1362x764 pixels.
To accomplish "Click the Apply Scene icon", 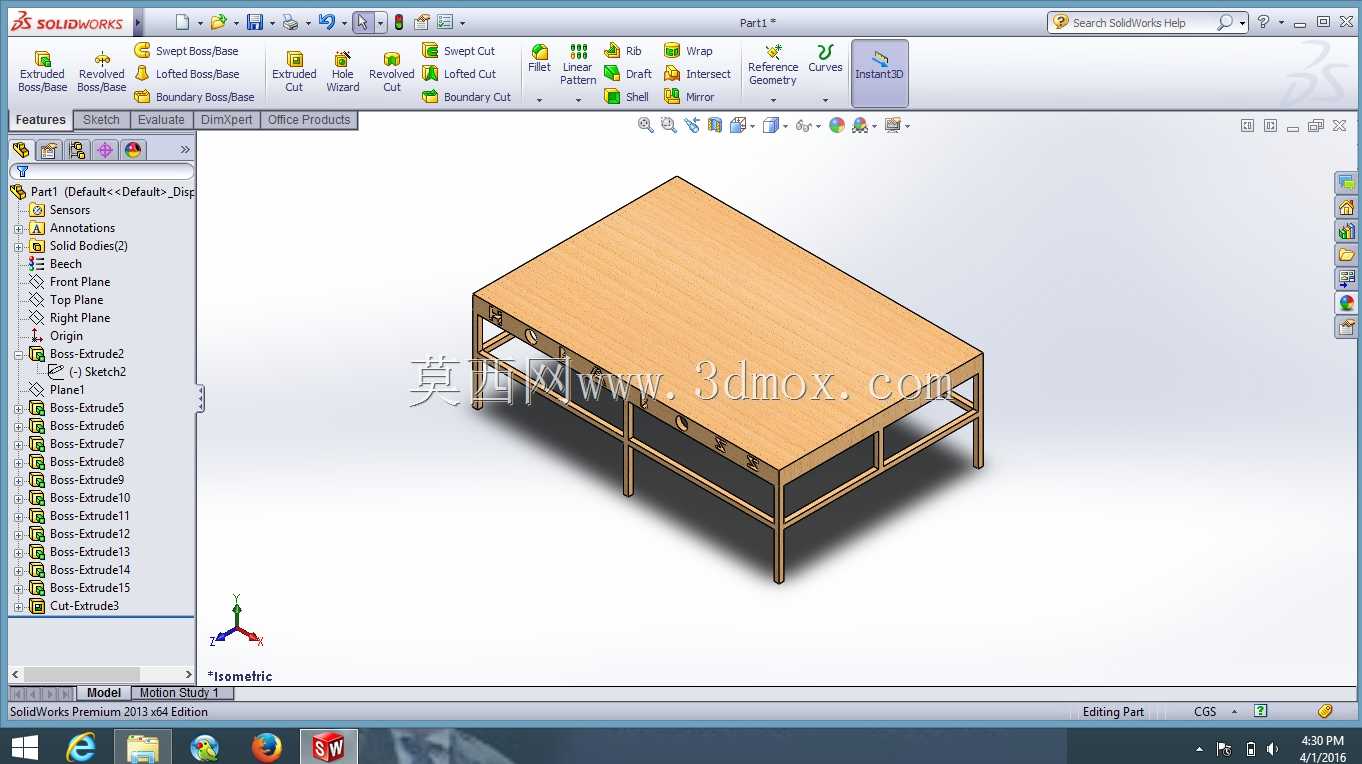I will pos(860,125).
